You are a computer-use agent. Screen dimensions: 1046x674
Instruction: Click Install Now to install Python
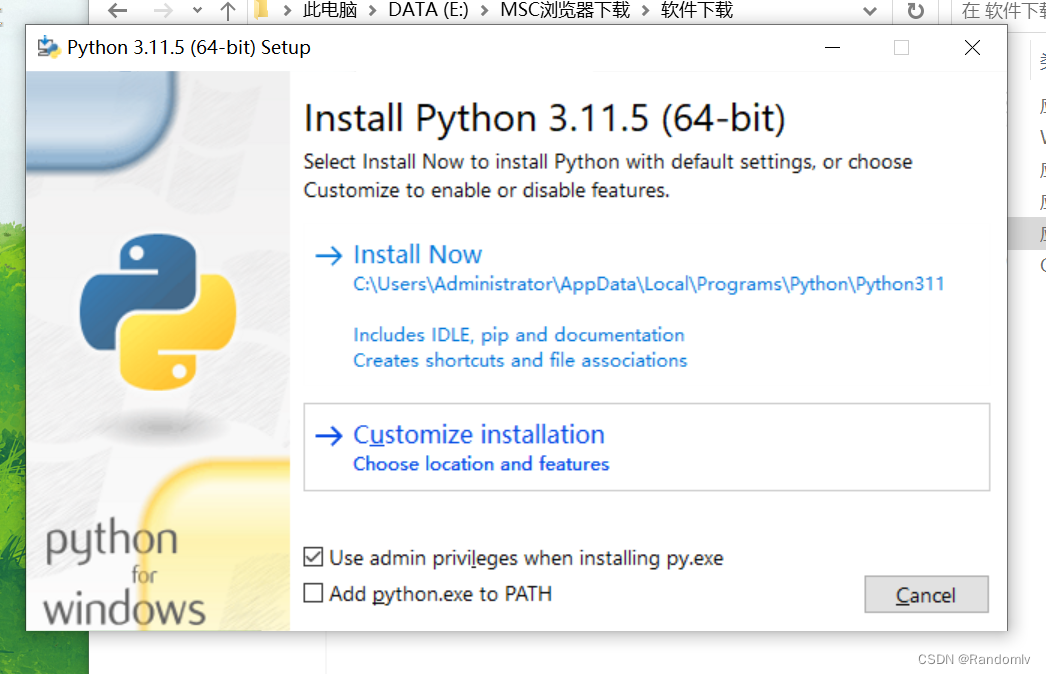[417, 255]
